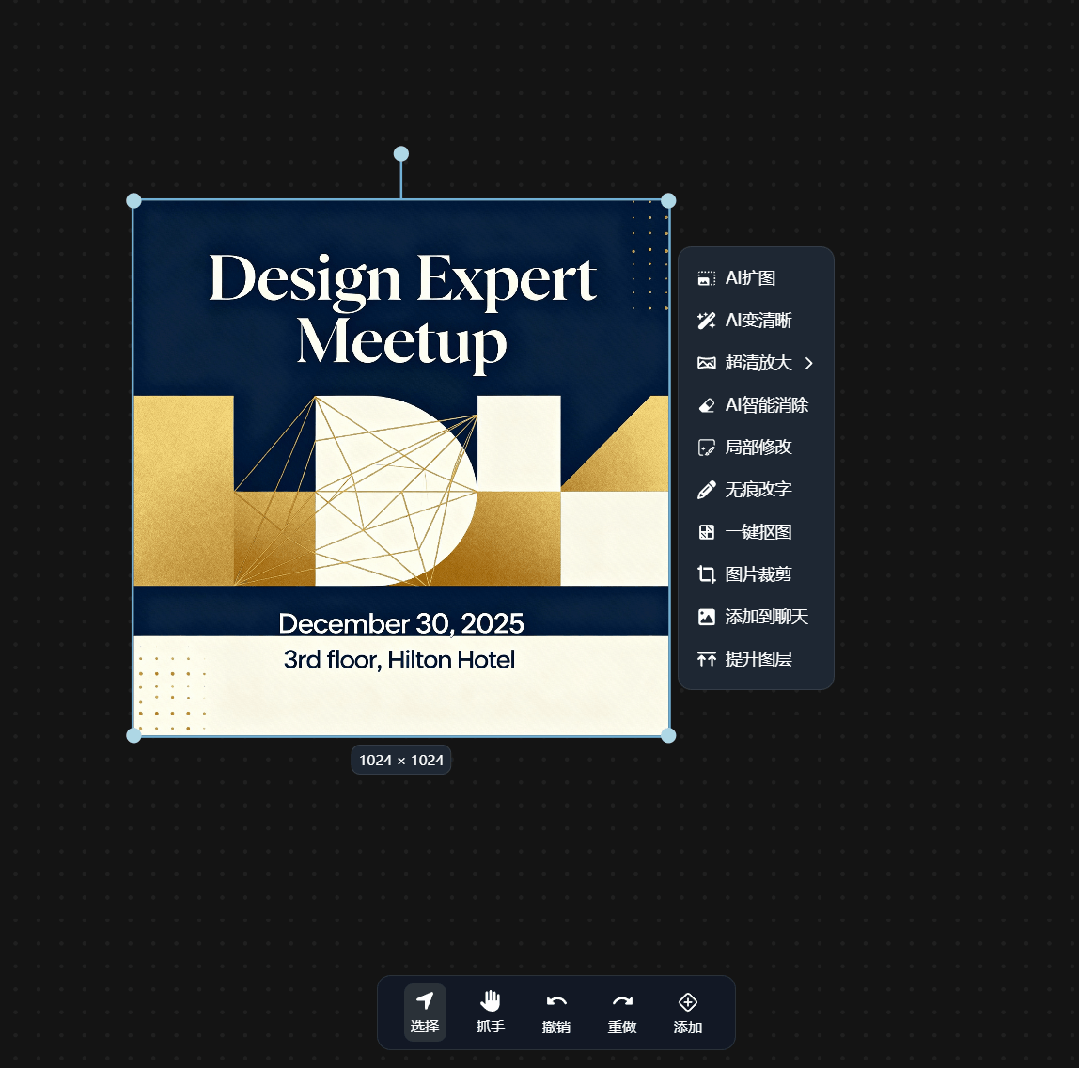Activate the 选择 arrow tool
The width and height of the screenshot is (1079, 1068).
click(425, 1011)
